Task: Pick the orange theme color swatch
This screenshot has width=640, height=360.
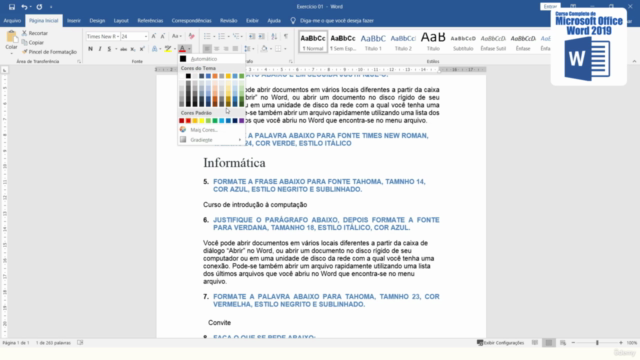Action: tap(215, 76)
